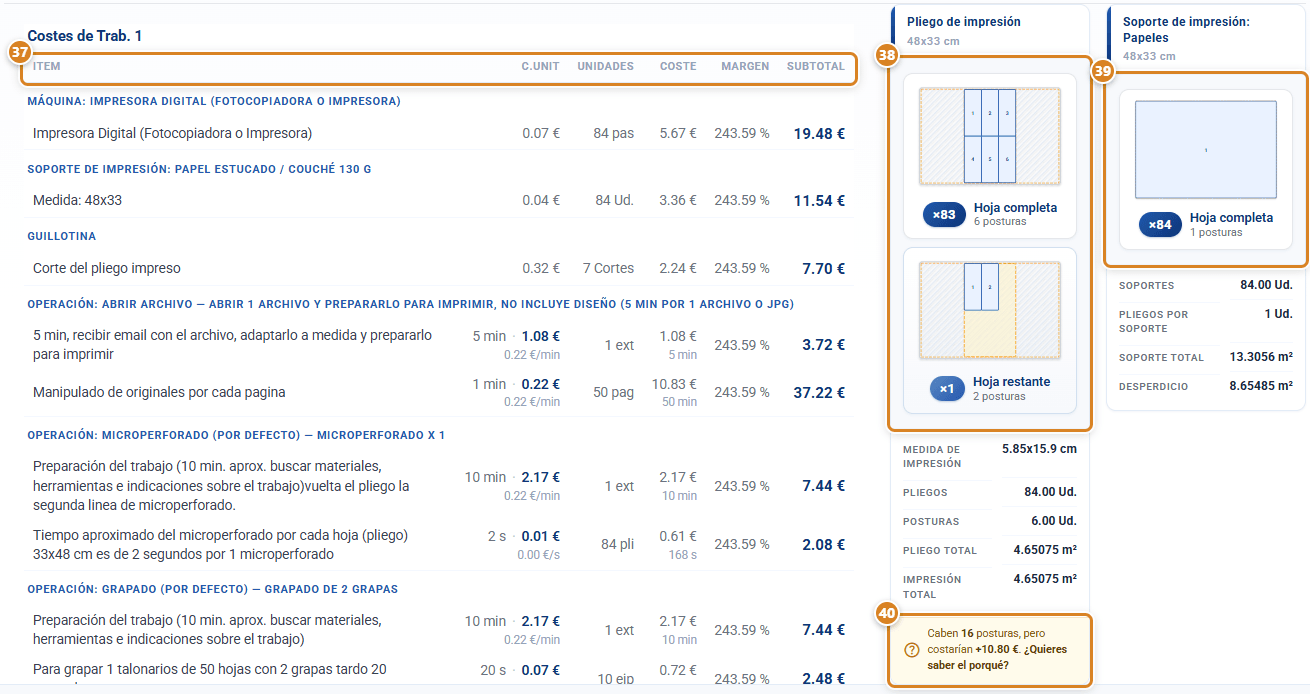This screenshot has height=694, width=1310.
Task: Select "Manipulado de originales por cada pagina" item
Action: coord(159,392)
